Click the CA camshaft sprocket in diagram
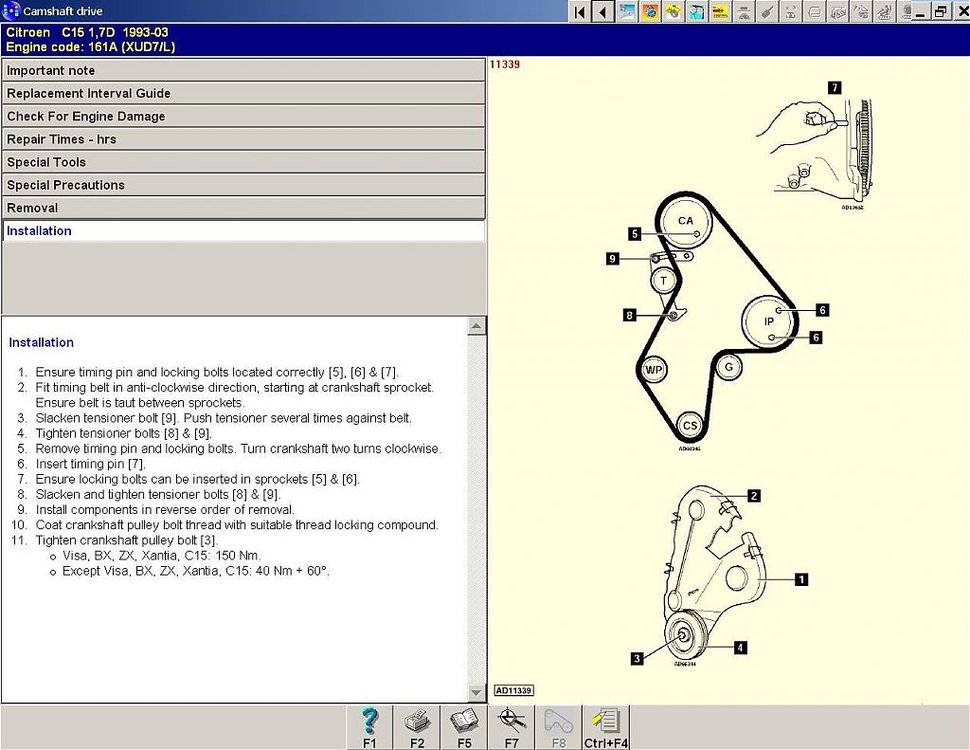Screen dimensions: 970x750 (685, 221)
